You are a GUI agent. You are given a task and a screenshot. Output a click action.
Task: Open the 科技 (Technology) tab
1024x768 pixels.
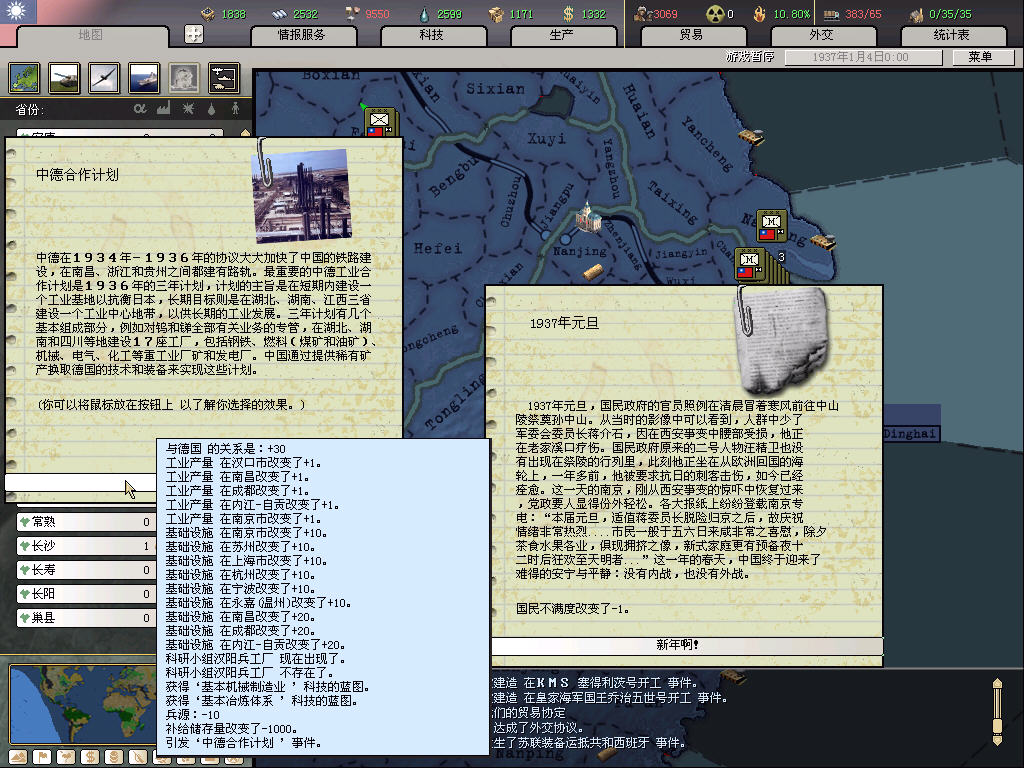[x=431, y=34]
